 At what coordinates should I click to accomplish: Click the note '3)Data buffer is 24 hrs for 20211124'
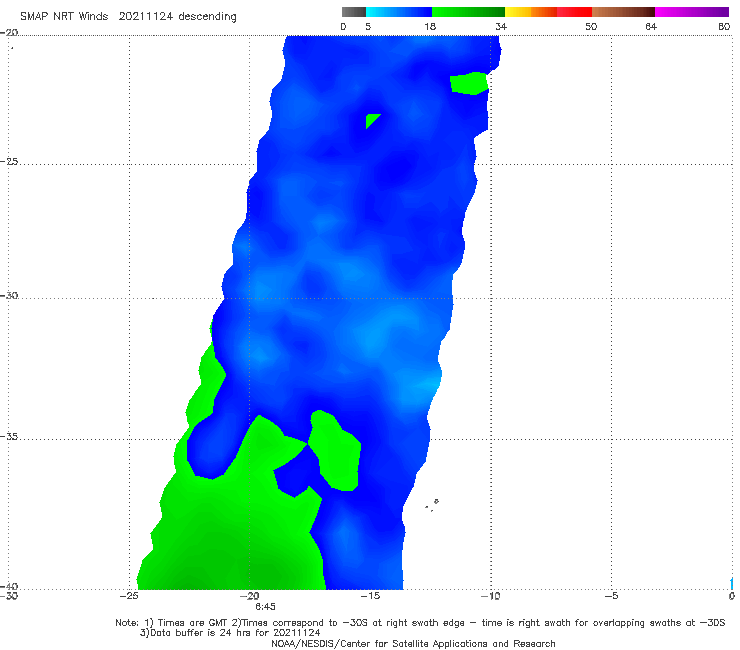[230, 633]
